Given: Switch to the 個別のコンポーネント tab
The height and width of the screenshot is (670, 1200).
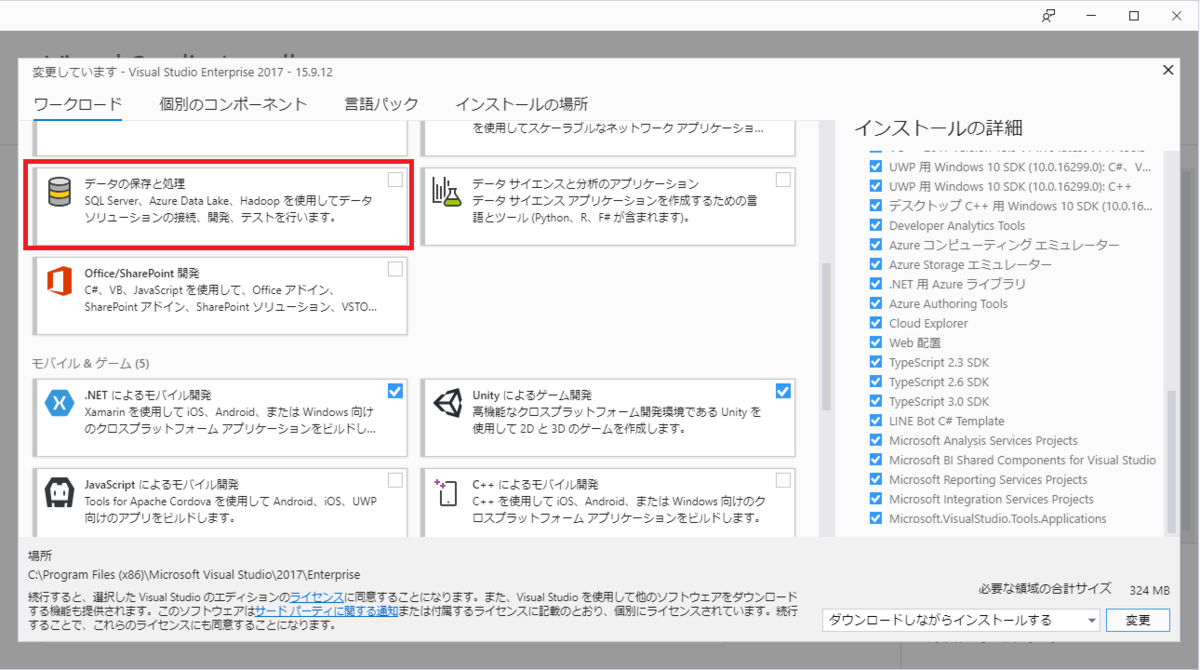Looking at the screenshot, I should (x=233, y=104).
